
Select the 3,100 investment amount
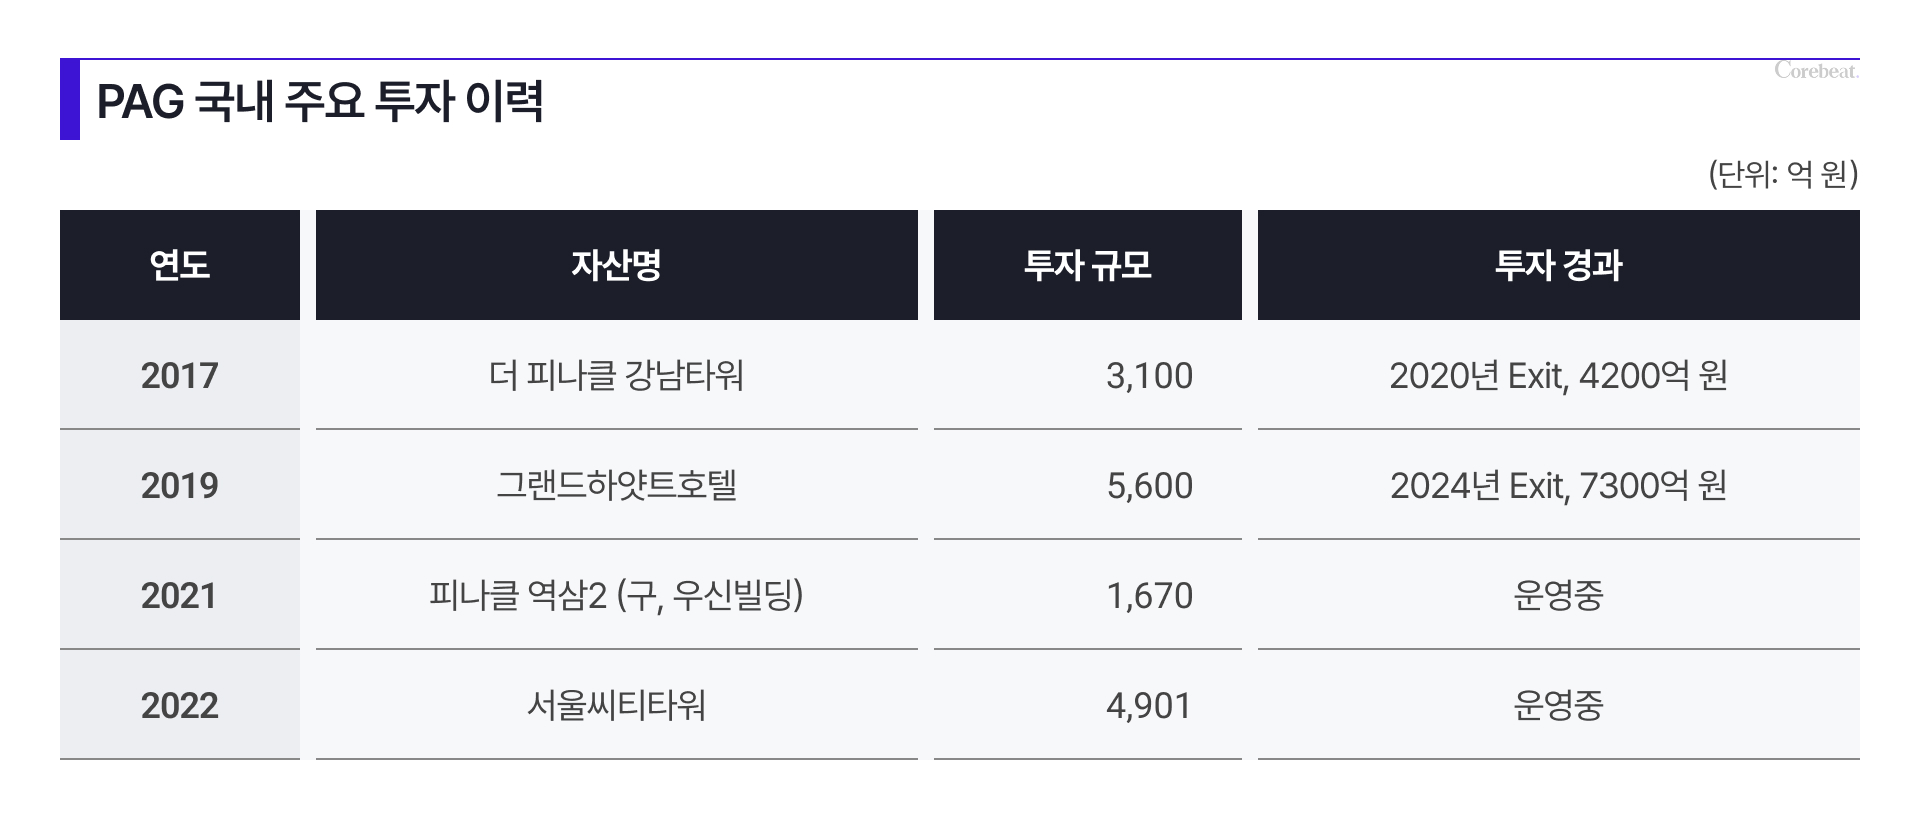click(1149, 376)
